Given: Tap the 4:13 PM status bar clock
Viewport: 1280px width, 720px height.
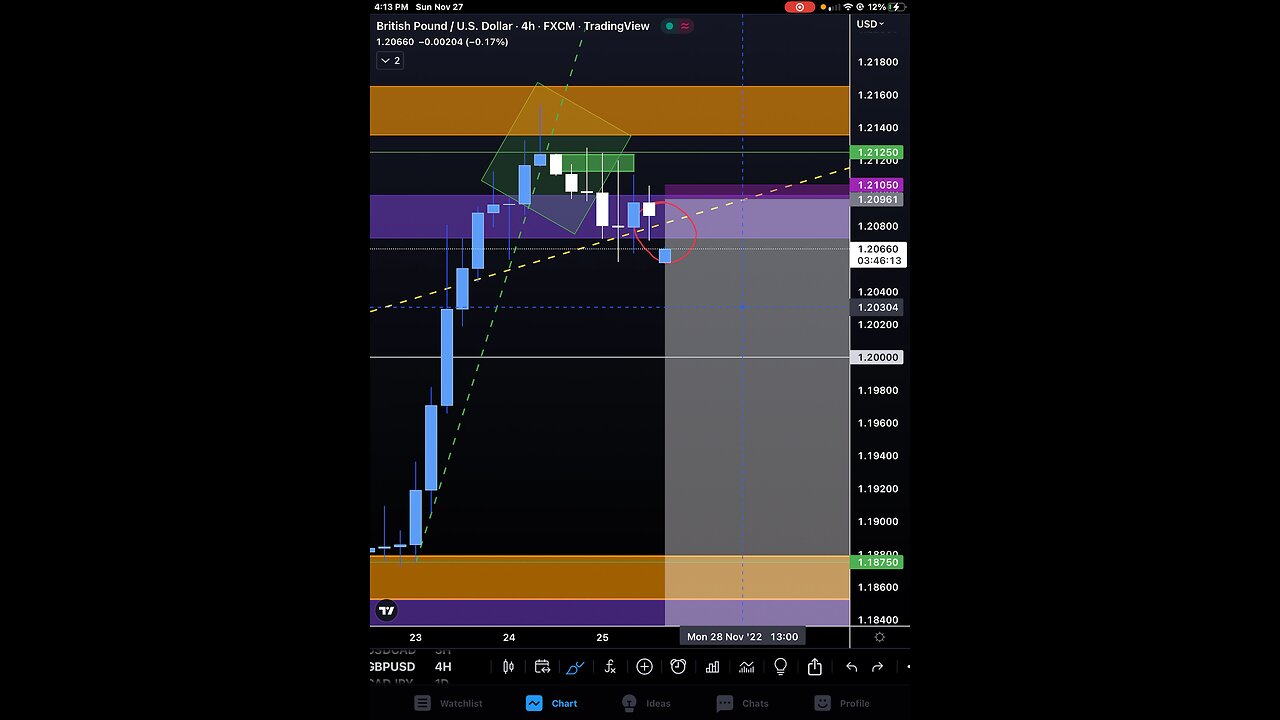Looking at the screenshot, I should point(391,7).
